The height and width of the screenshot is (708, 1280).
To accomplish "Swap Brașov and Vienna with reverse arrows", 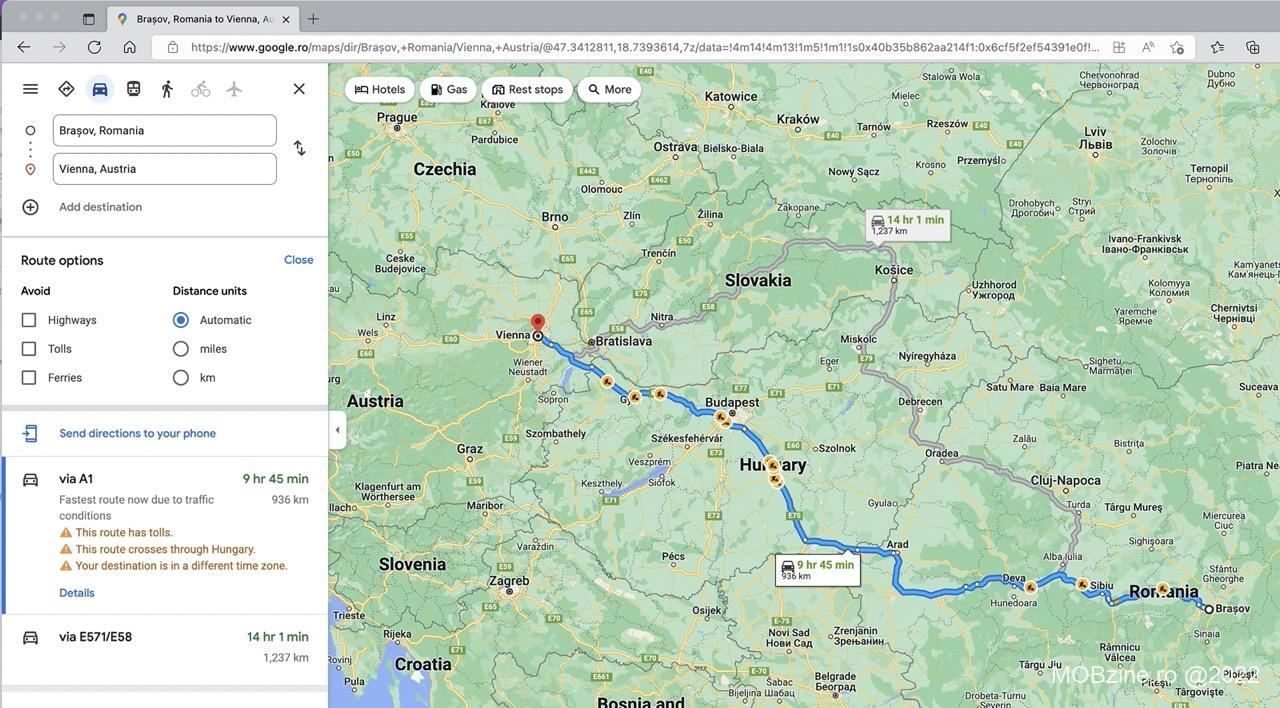I will pyautogui.click(x=298, y=147).
